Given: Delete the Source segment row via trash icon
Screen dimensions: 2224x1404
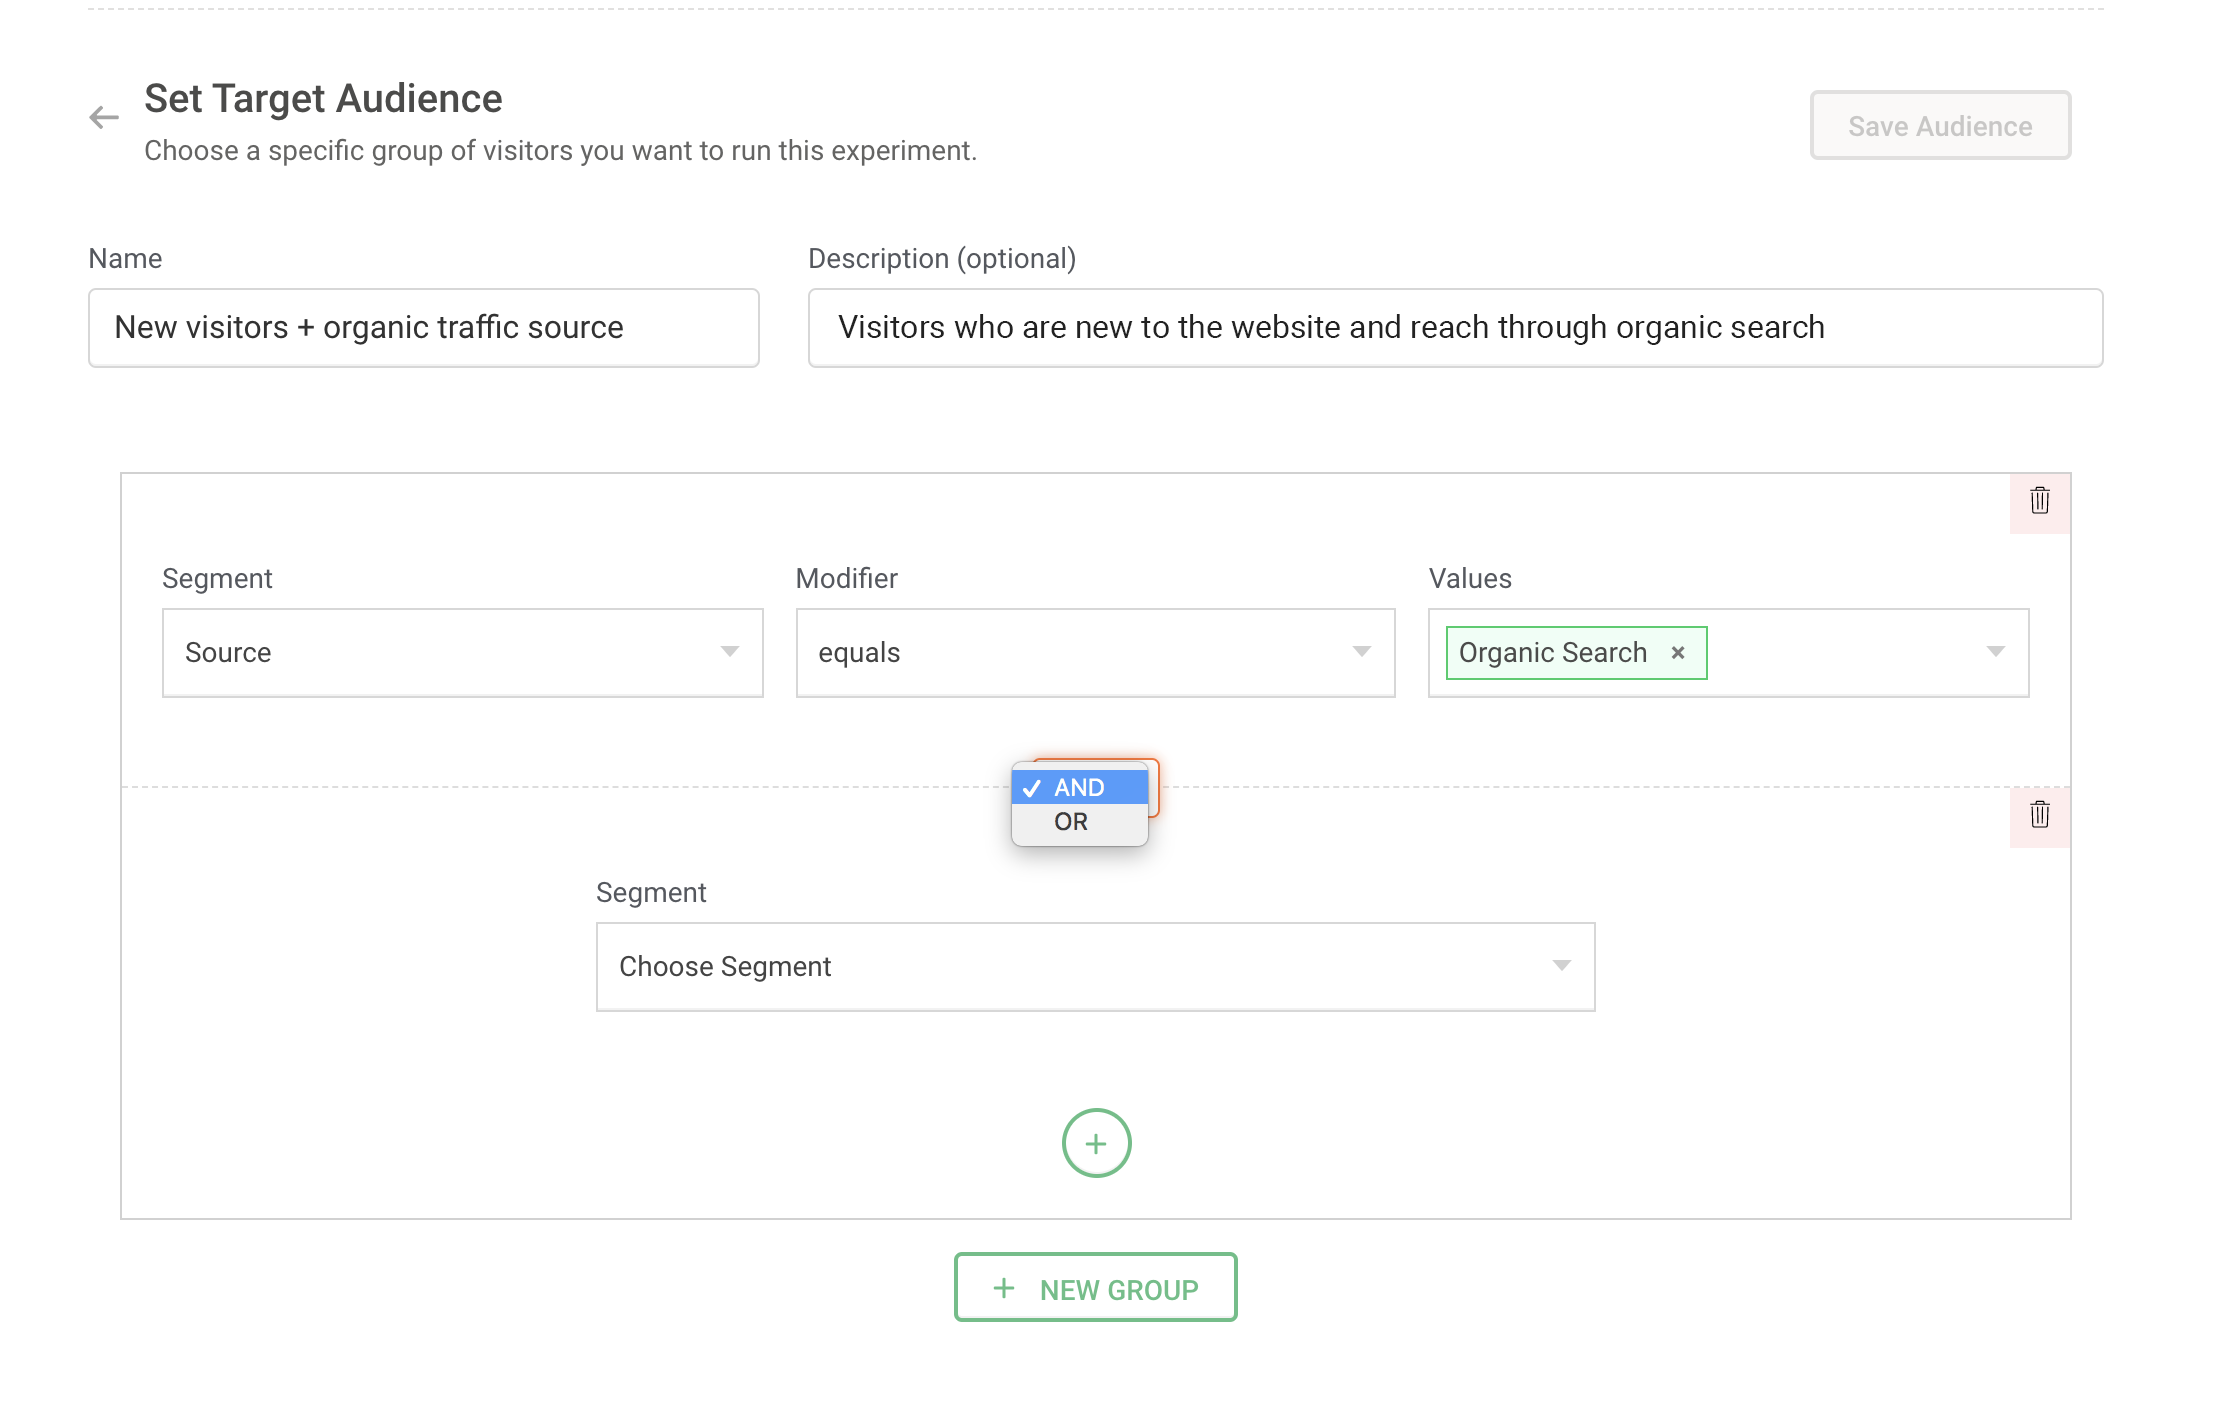Looking at the screenshot, I should (2039, 501).
